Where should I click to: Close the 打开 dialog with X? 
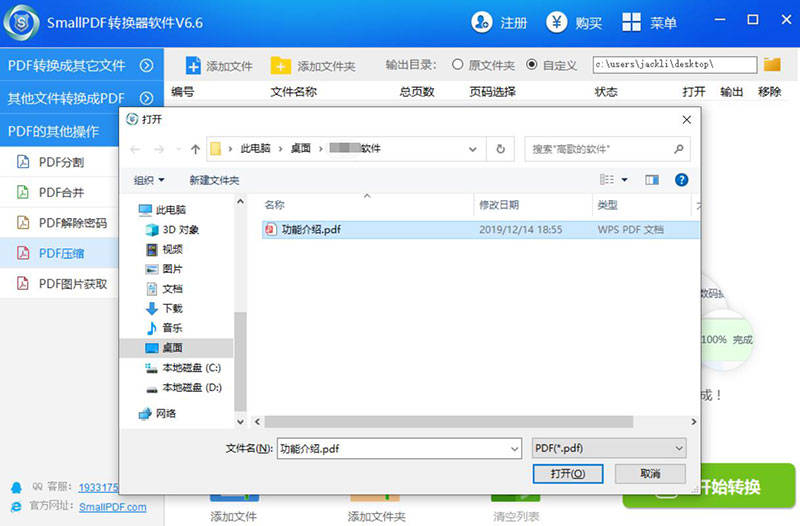tap(687, 119)
